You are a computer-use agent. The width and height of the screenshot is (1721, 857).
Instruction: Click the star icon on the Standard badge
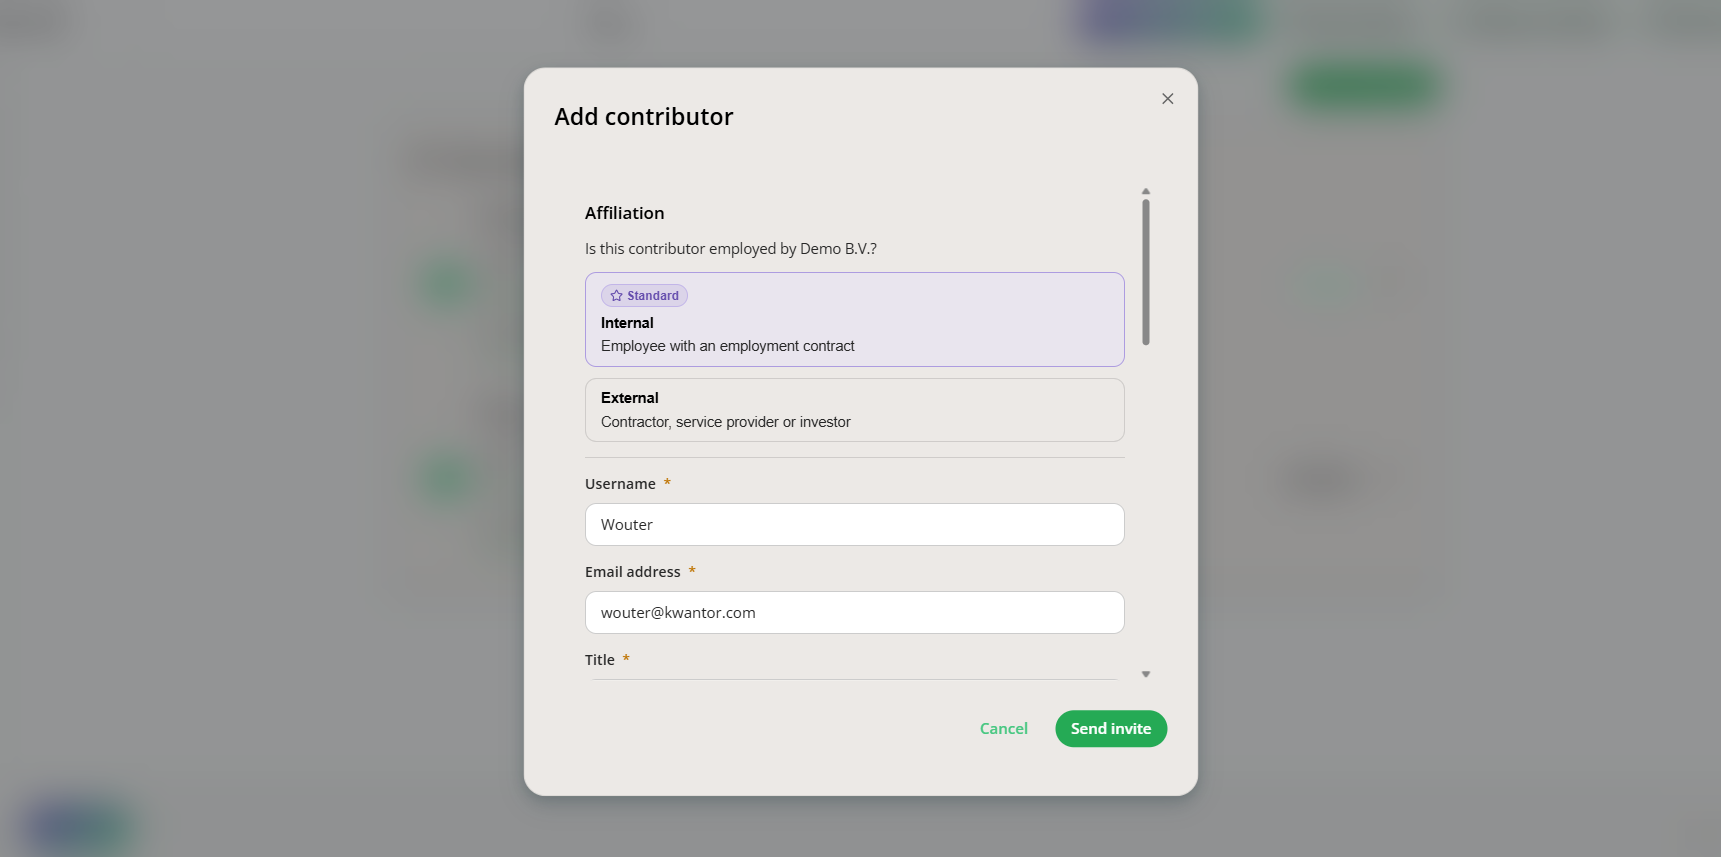(x=615, y=295)
